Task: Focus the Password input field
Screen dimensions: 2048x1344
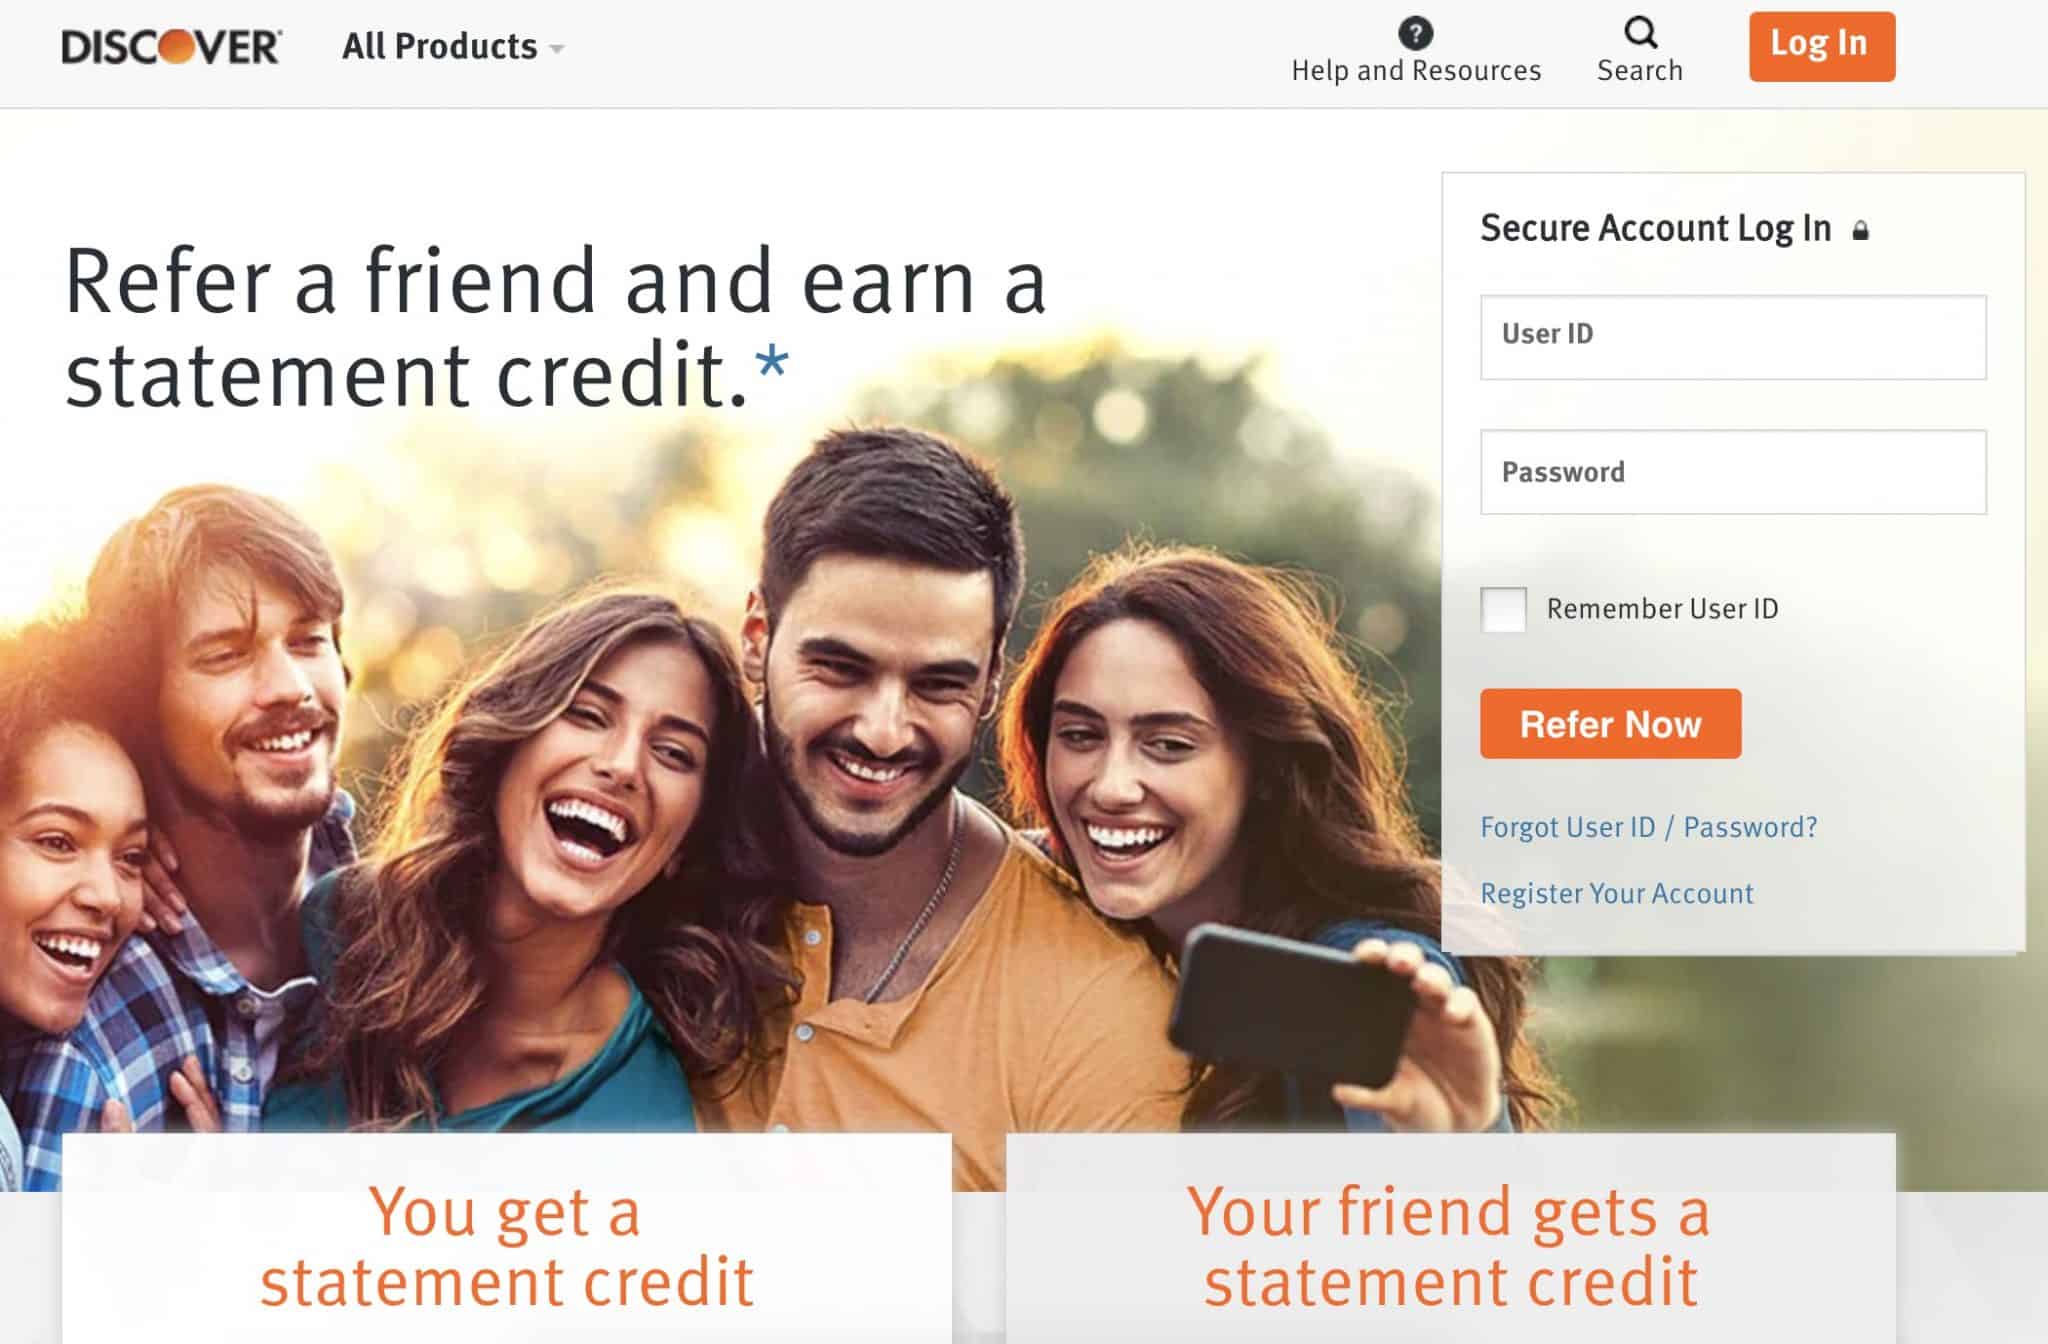Action: pos(1733,472)
